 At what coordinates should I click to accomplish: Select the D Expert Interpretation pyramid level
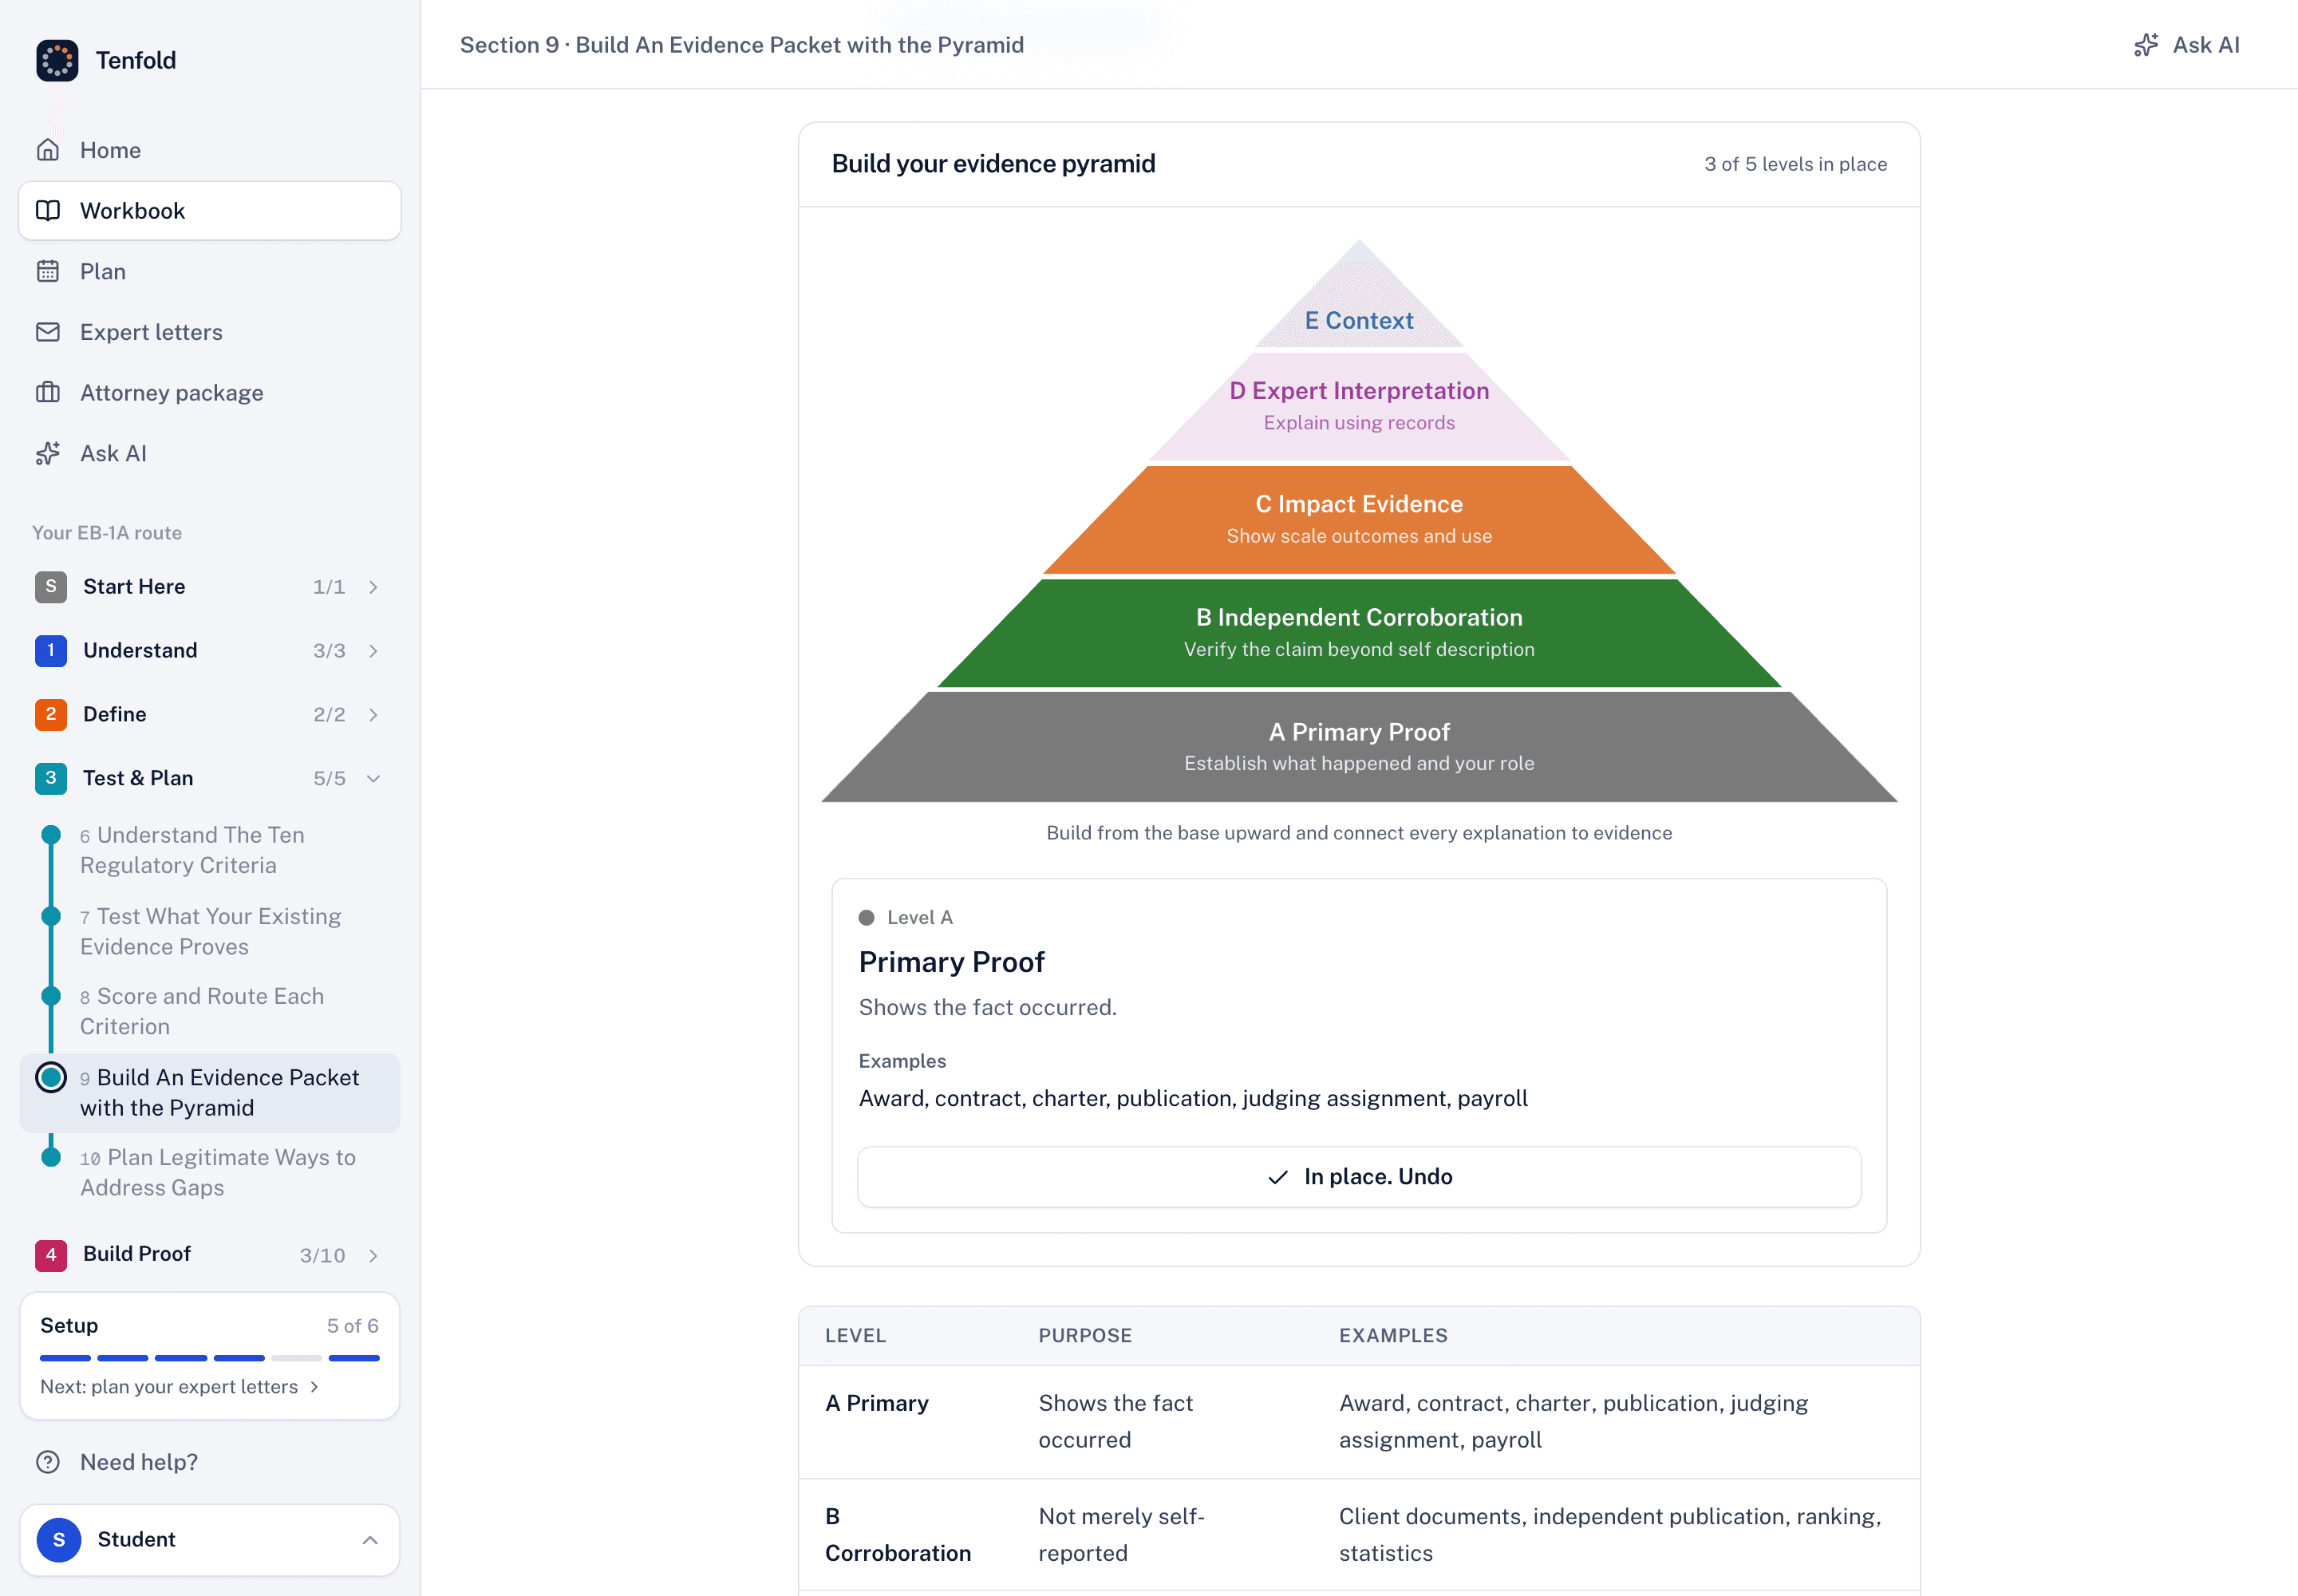click(1359, 406)
